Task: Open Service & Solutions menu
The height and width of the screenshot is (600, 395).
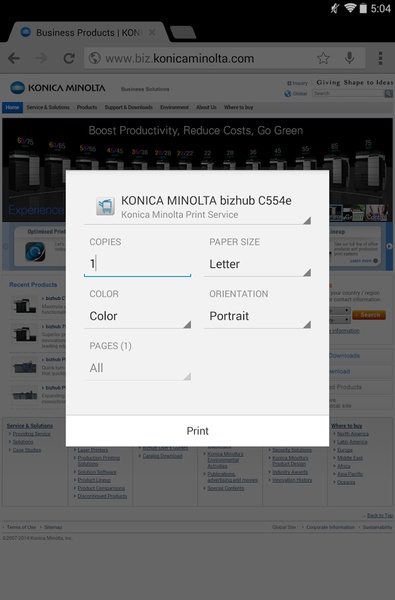Action: coord(48,108)
